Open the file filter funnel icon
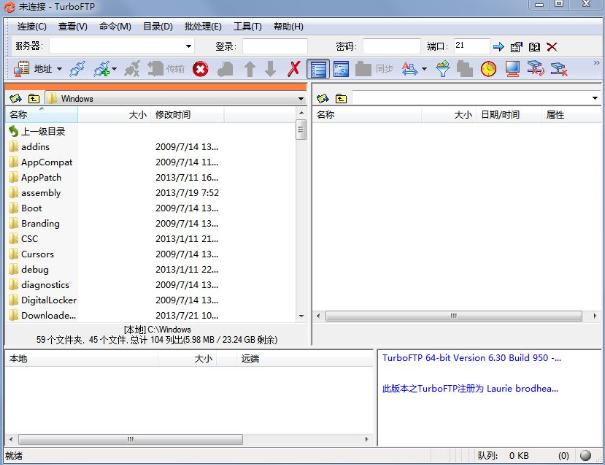 point(443,69)
